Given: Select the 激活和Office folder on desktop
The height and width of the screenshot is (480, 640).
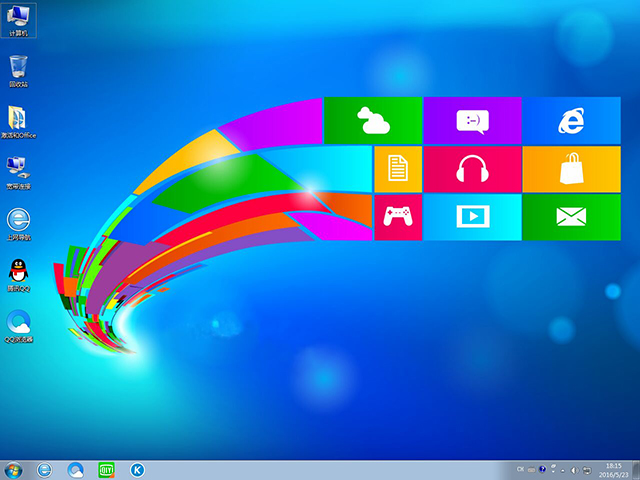Looking at the screenshot, I should click(18, 122).
